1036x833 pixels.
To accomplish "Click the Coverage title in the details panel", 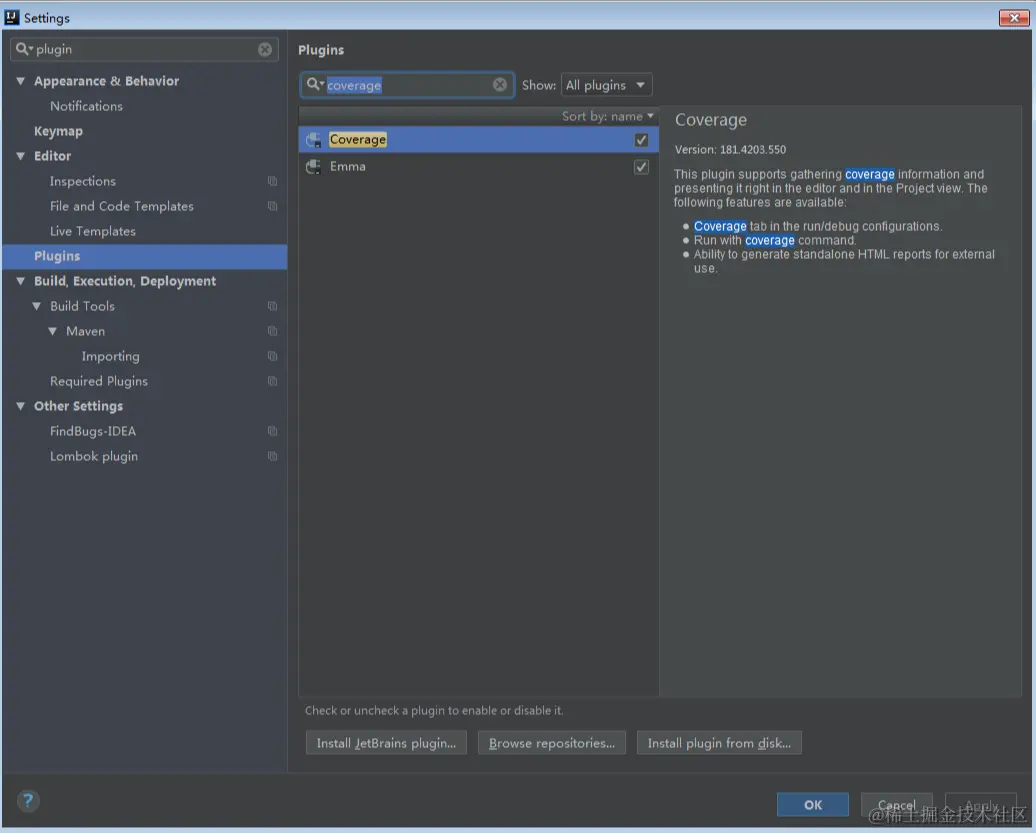I will (711, 120).
